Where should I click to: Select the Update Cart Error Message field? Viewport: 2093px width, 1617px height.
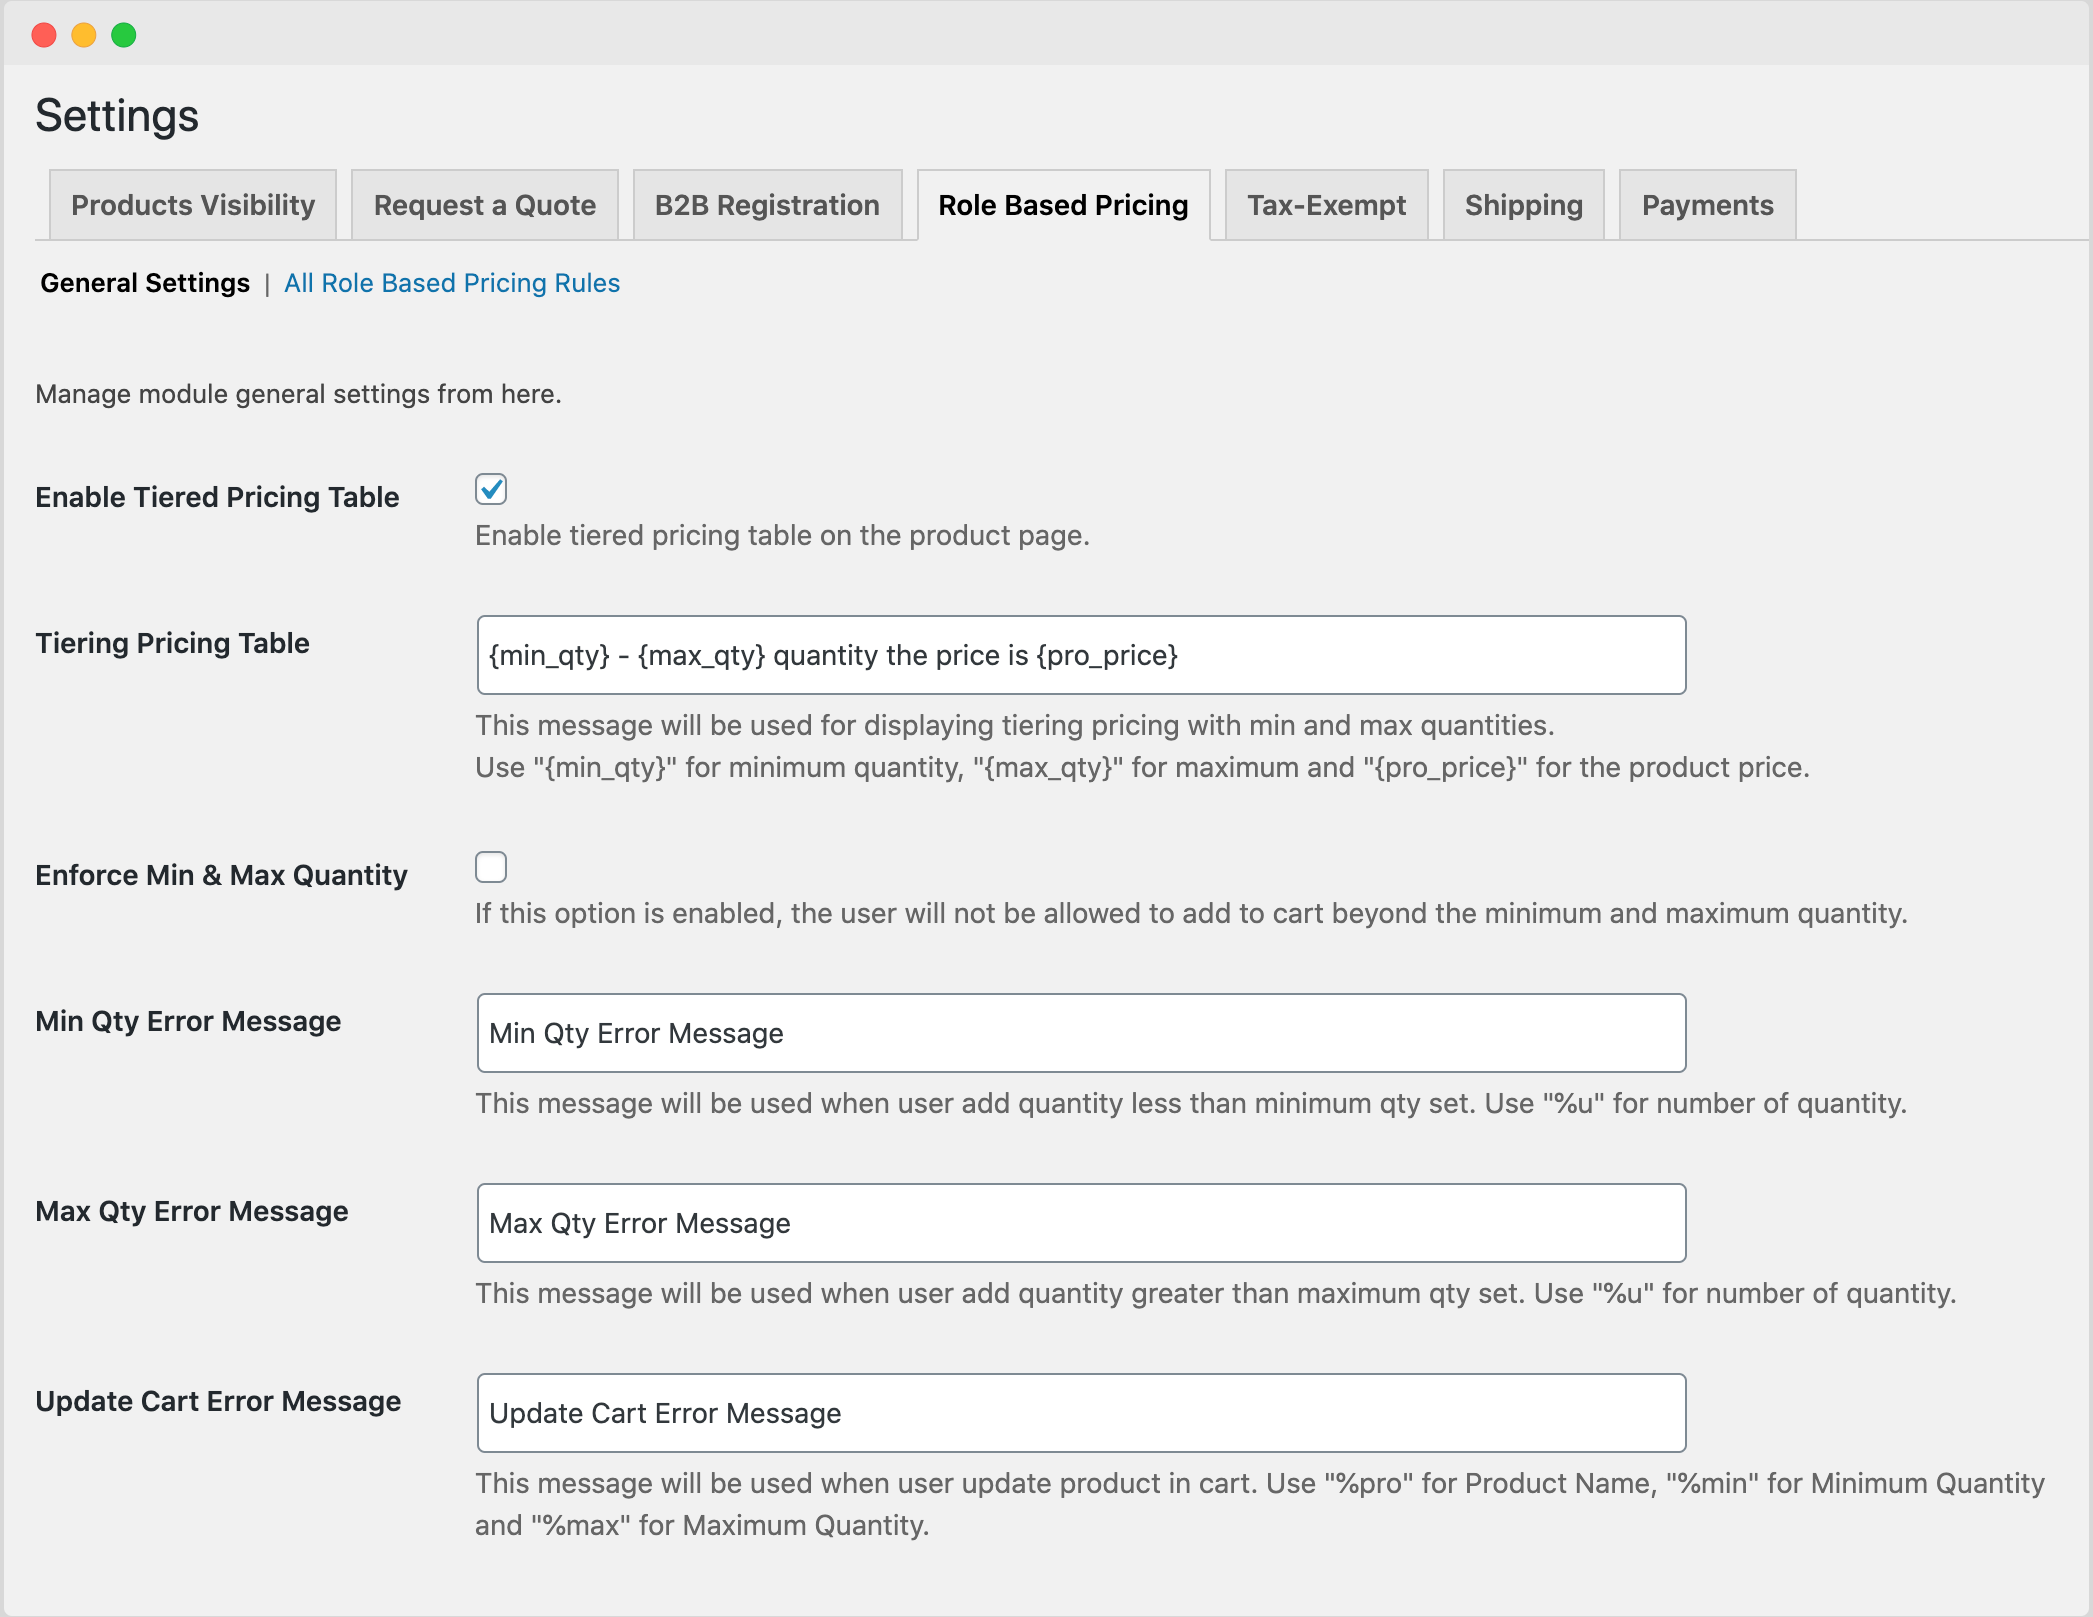1080,1413
